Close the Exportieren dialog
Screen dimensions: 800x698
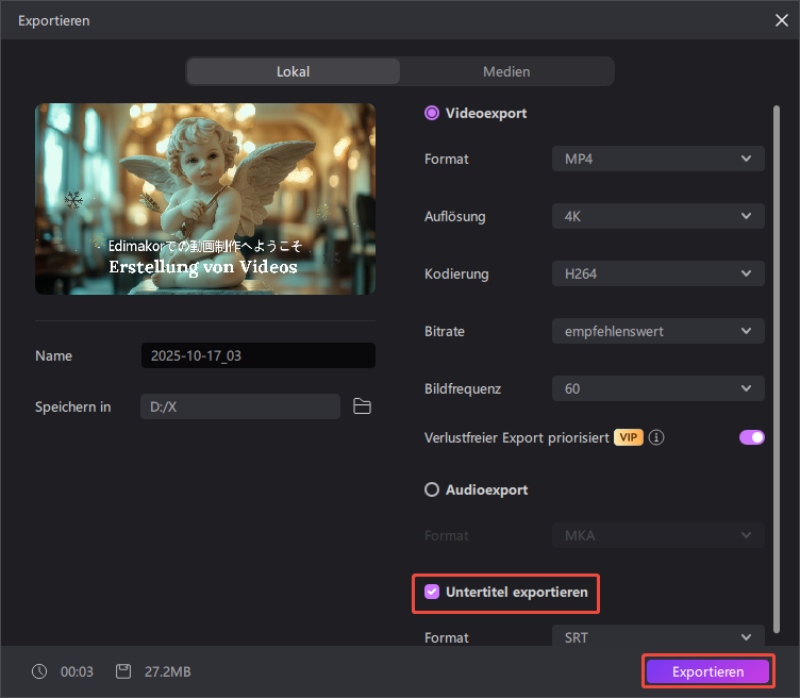click(x=781, y=20)
